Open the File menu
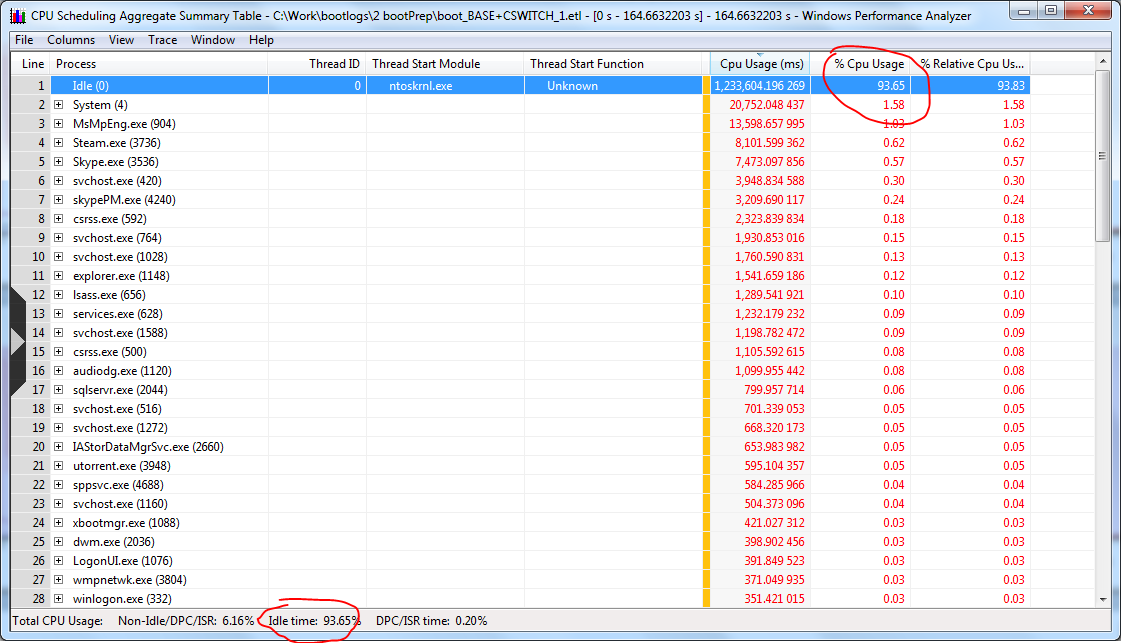 [24, 40]
